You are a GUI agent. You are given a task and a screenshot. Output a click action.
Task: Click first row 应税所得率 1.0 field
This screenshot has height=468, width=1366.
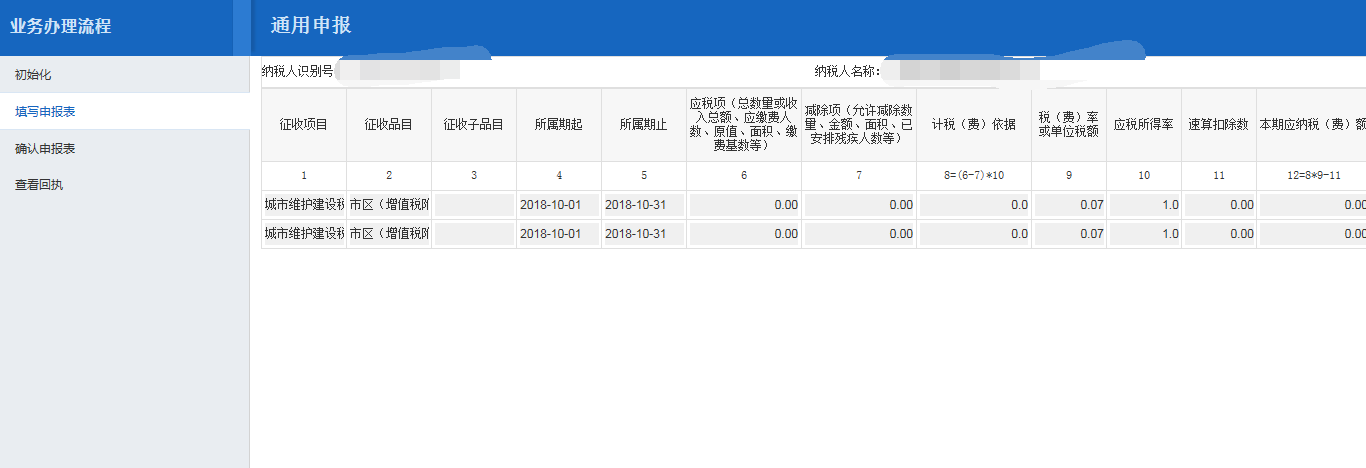1144,205
